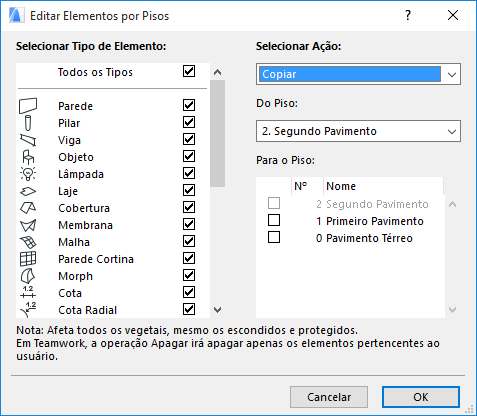Screen dimensions: 477x416
Task: Click the Membrana shell icon
Action: pos(28,225)
